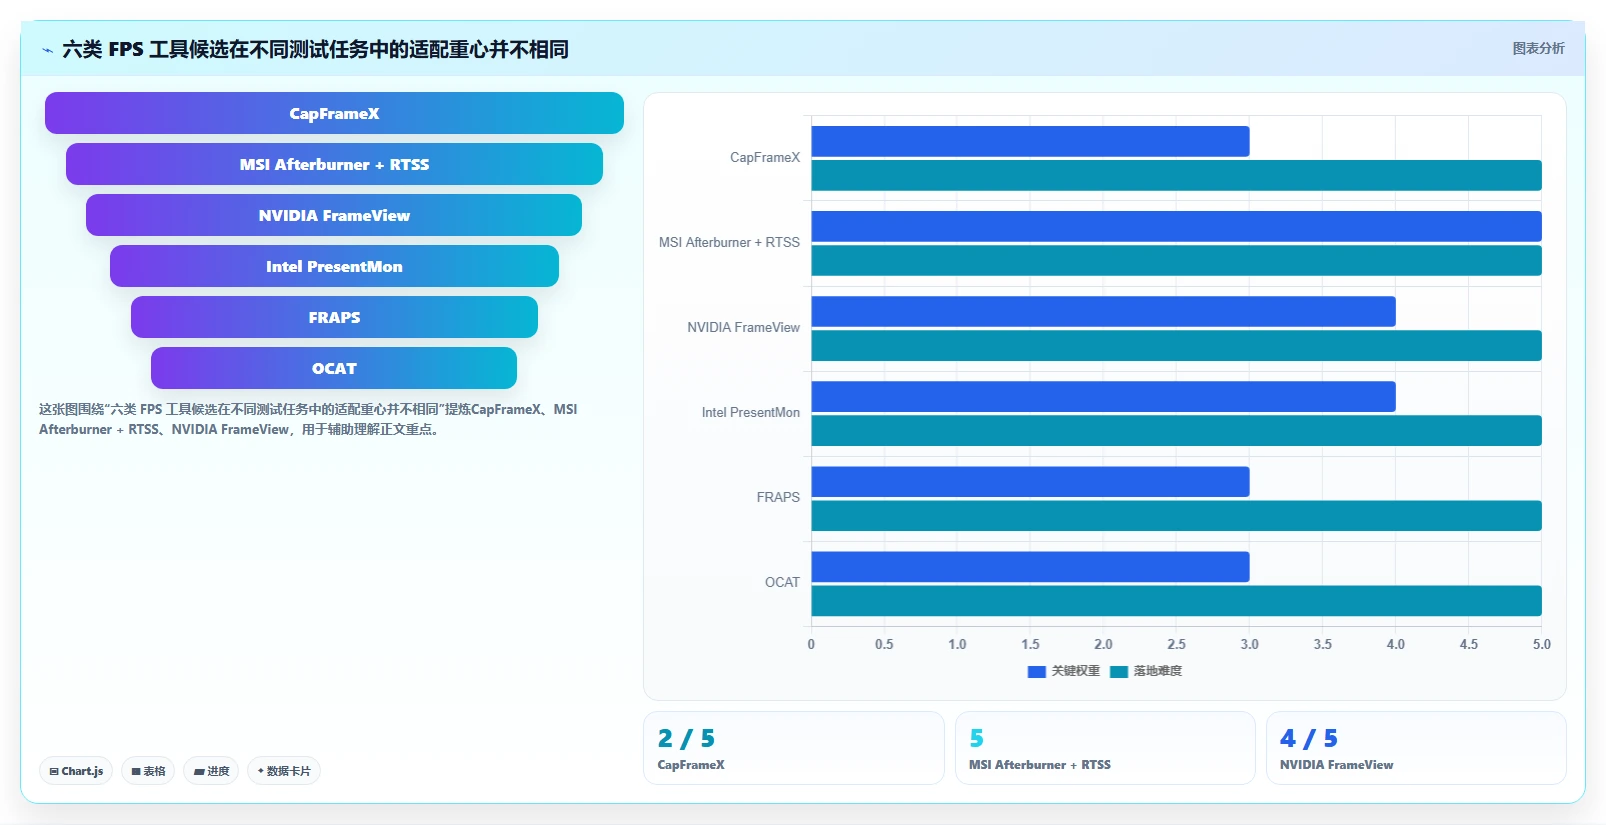Select the NVIDIA FrameView funnel bar
Viewport: 1606px width, 825px height.
click(x=334, y=215)
